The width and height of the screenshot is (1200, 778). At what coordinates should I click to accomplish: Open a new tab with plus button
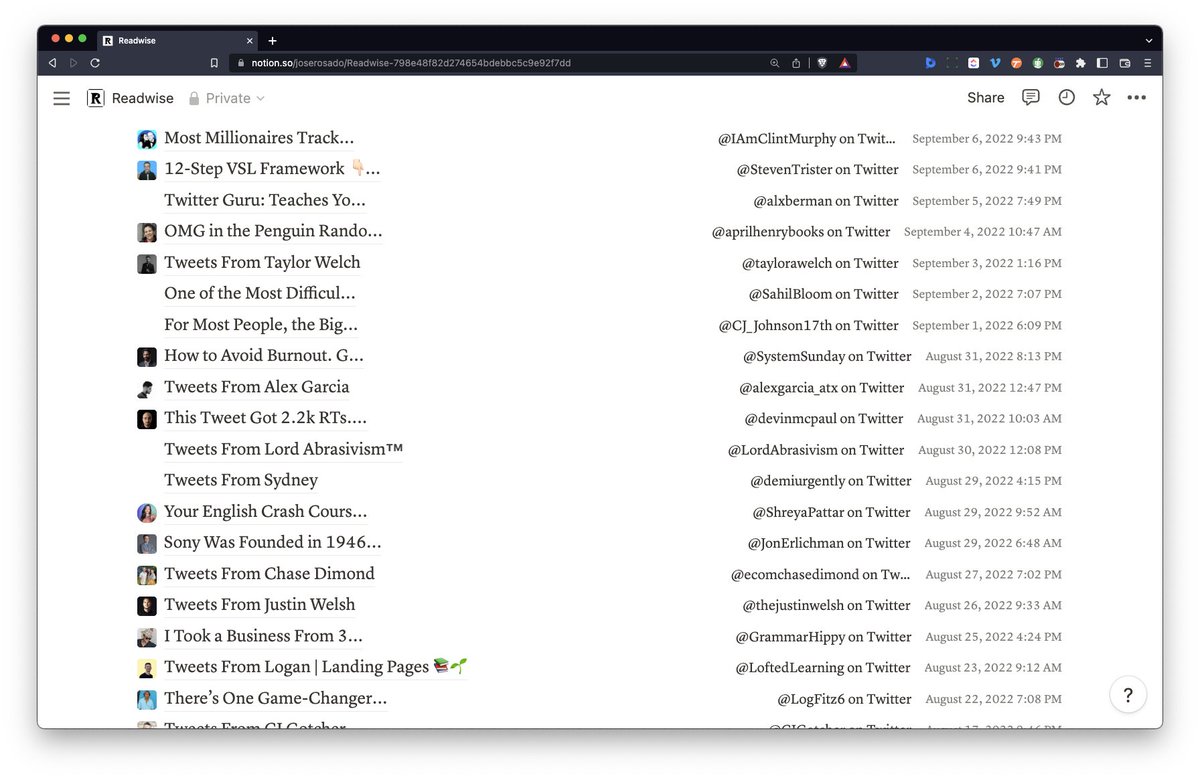click(272, 41)
